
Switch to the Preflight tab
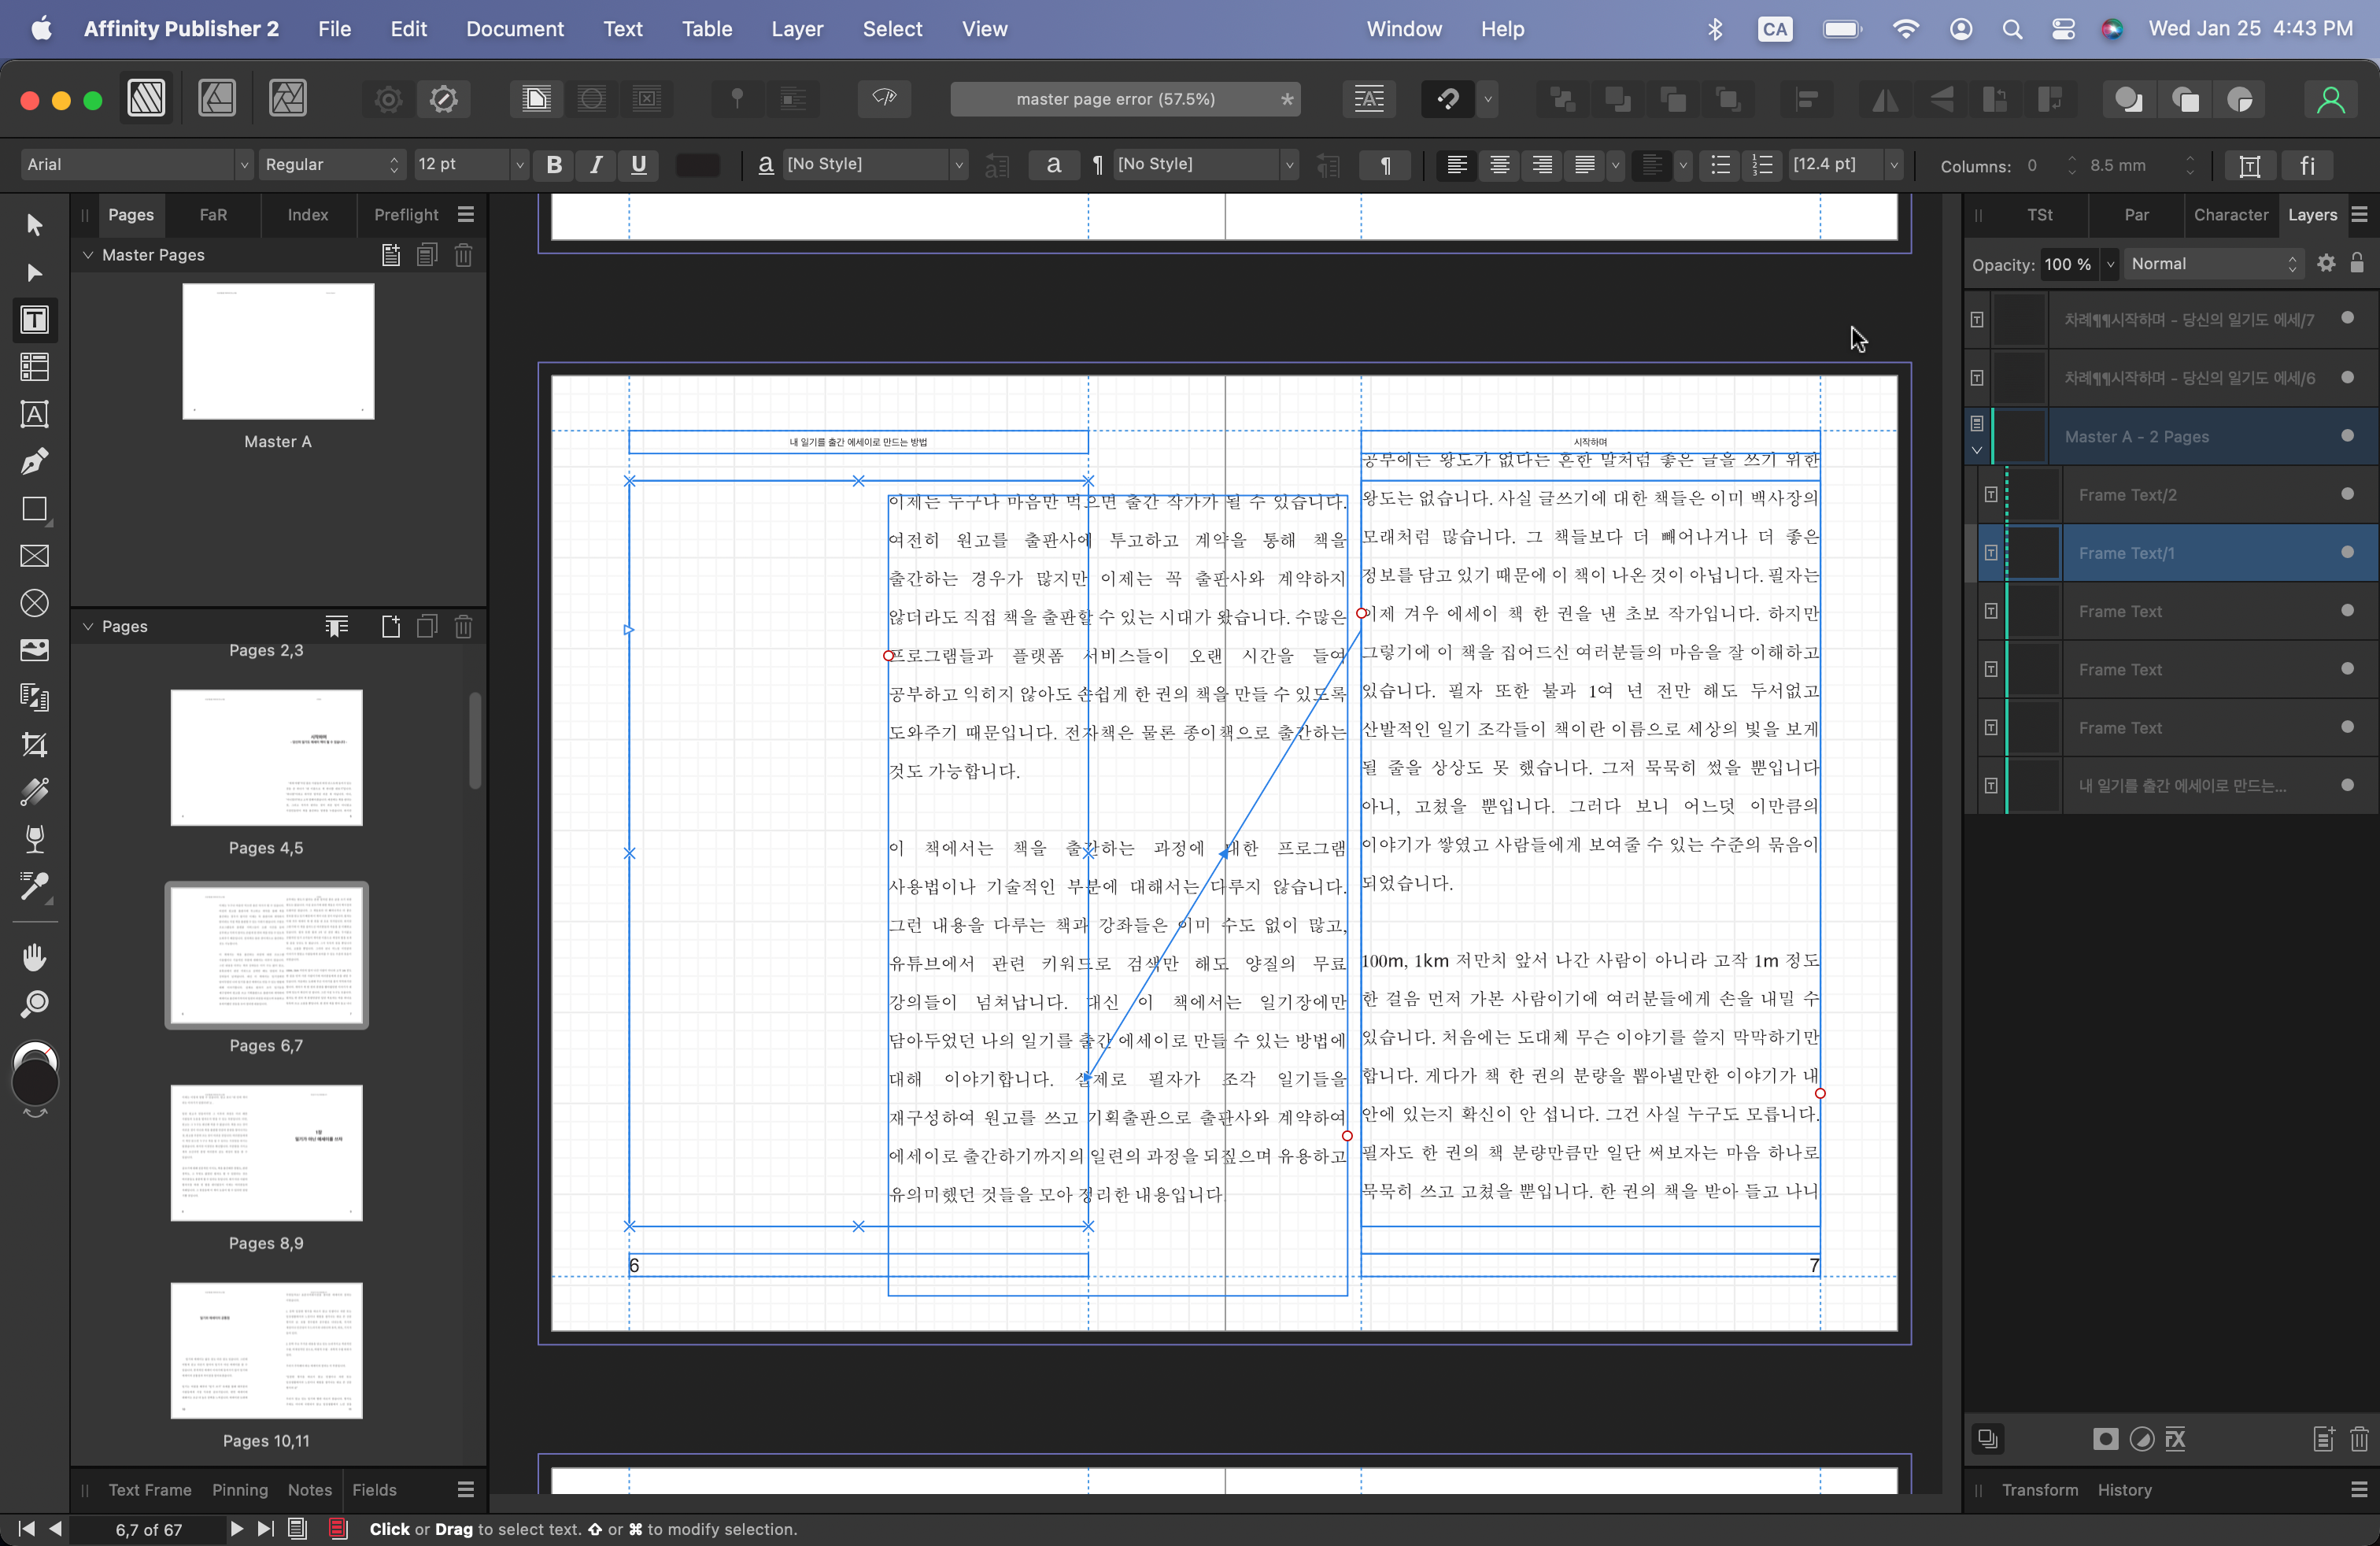(x=406, y=215)
